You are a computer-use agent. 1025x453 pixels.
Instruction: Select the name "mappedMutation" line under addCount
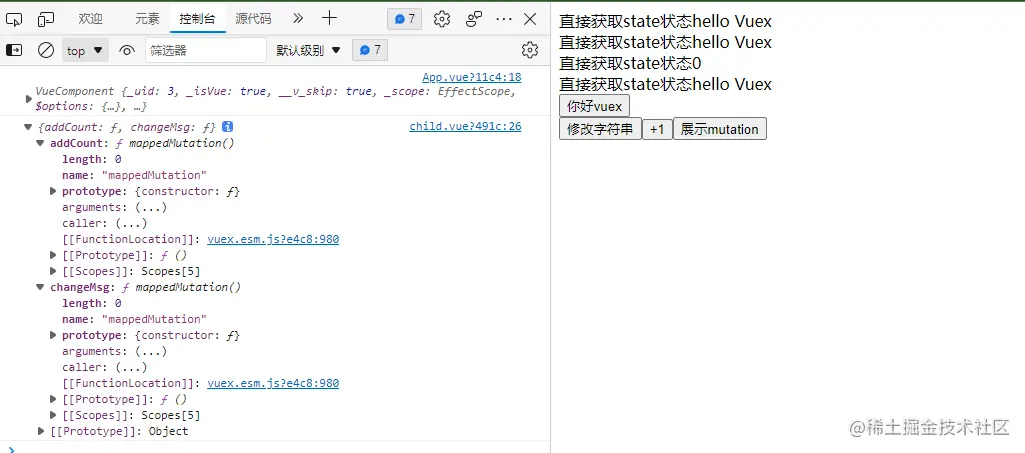pyautogui.click(x=134, y=175)
